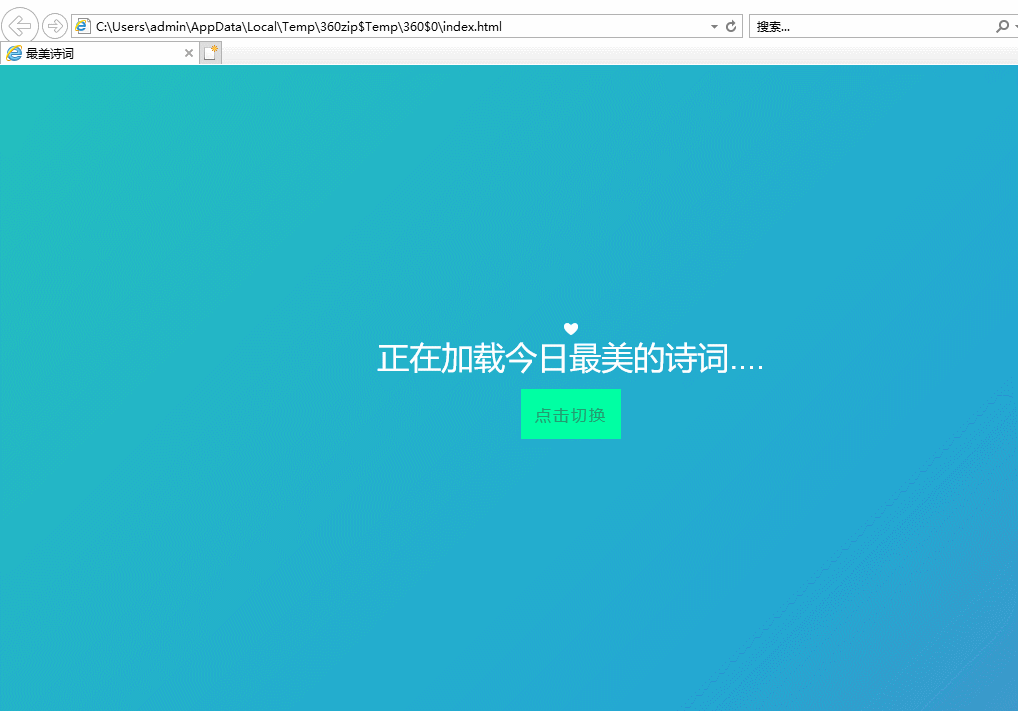Viewport: 1018px width, 711px height.
Task: Close the 最美诗词 tab
Action: click(x=189, y=53)
